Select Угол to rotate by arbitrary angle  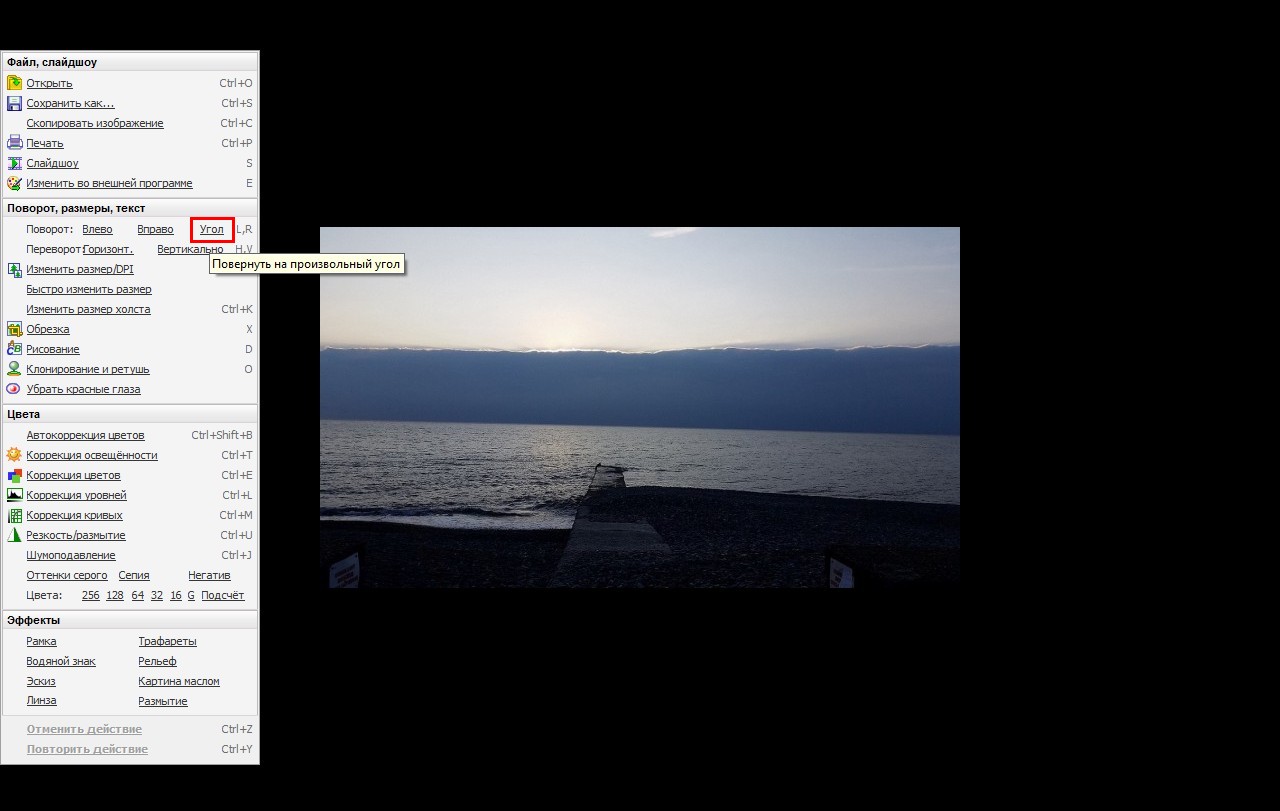coord(211,229)
